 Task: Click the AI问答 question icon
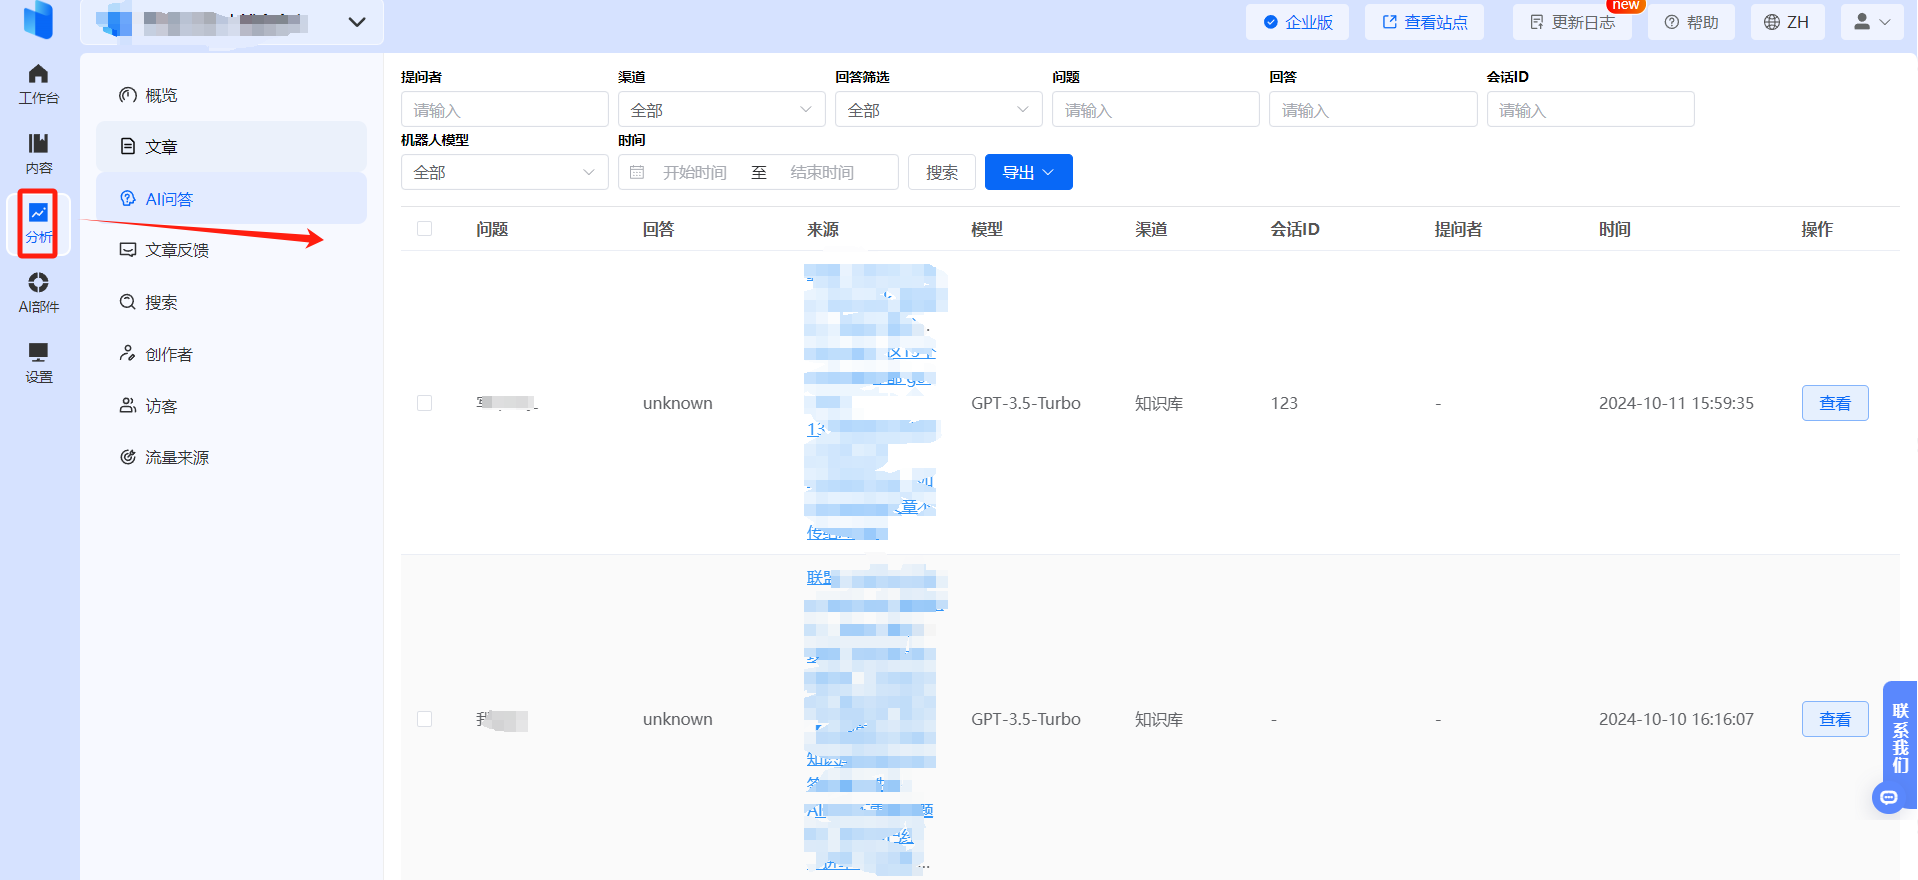click(x=128, y=198)
